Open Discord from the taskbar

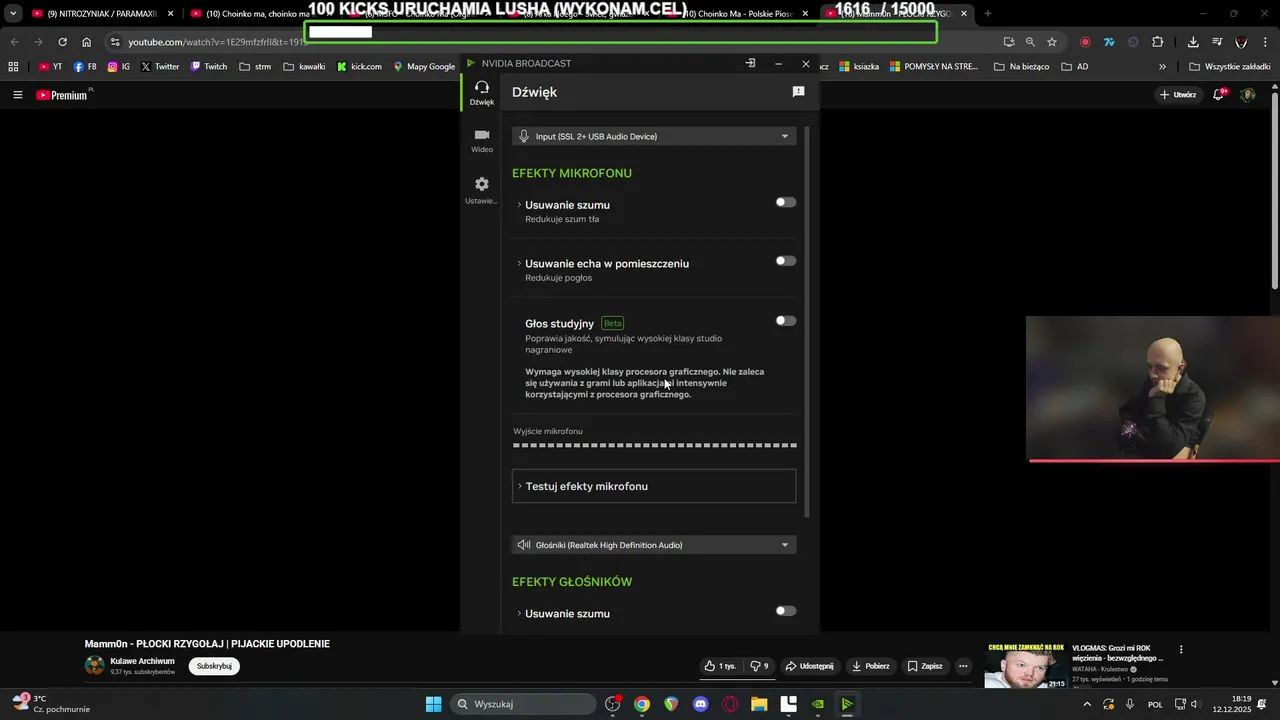click(701, 704)
